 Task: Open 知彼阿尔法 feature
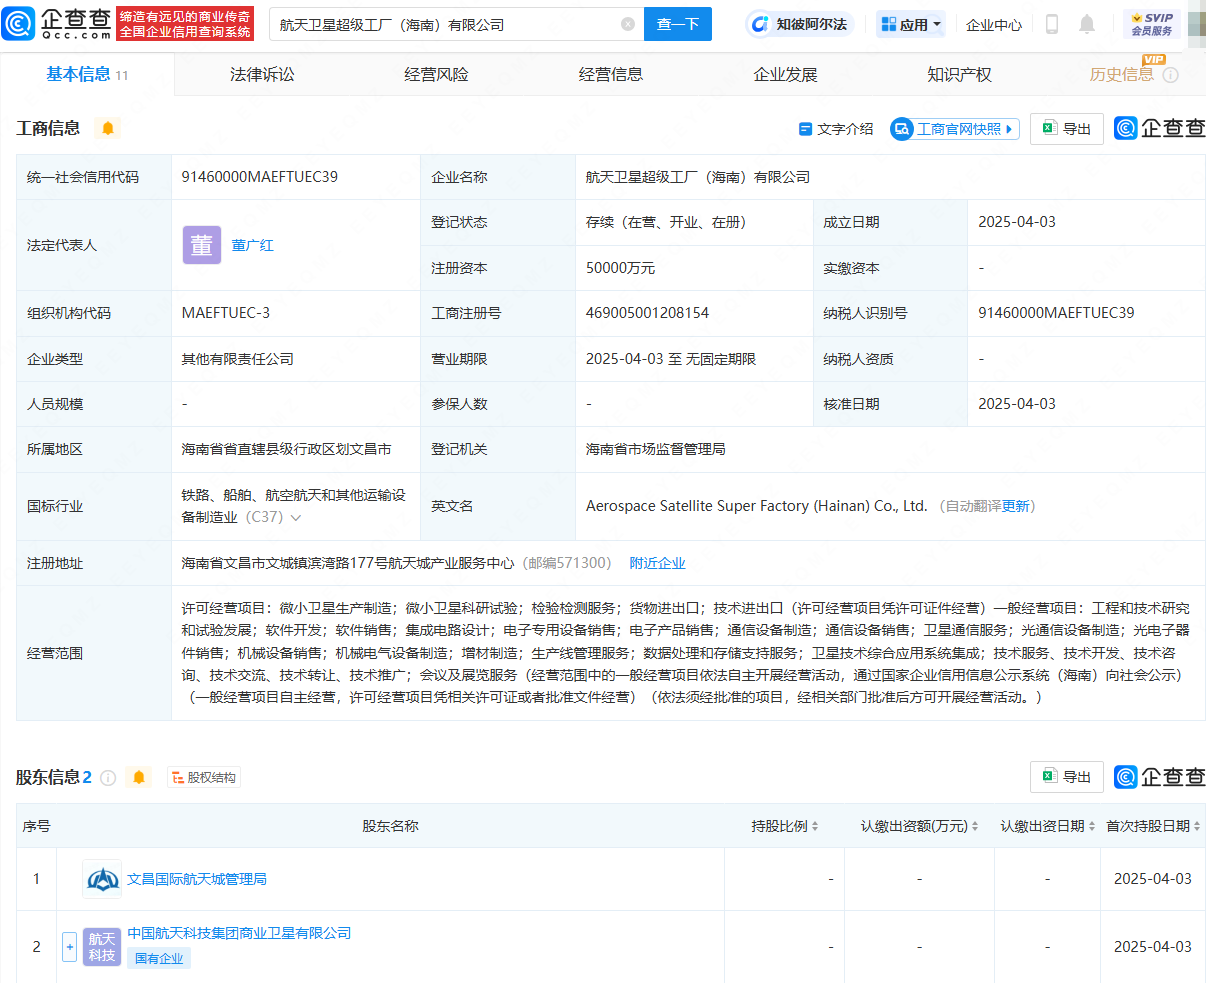point(799,24)
